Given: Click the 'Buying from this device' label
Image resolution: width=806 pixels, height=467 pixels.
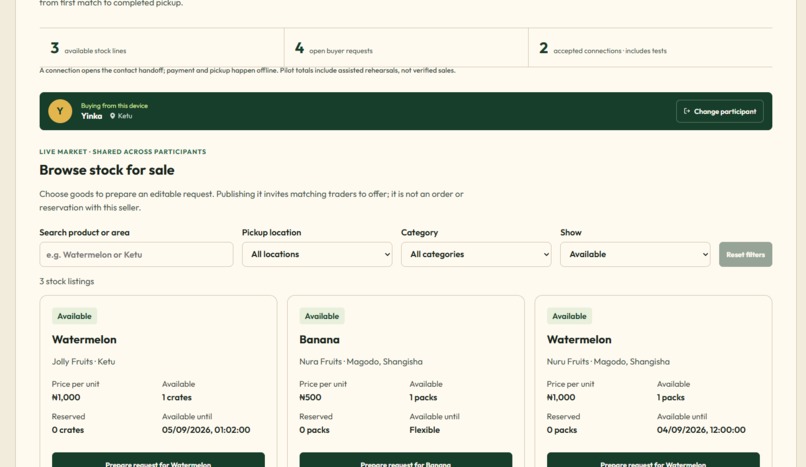Looking at the screenshot, I should point(114,106).
